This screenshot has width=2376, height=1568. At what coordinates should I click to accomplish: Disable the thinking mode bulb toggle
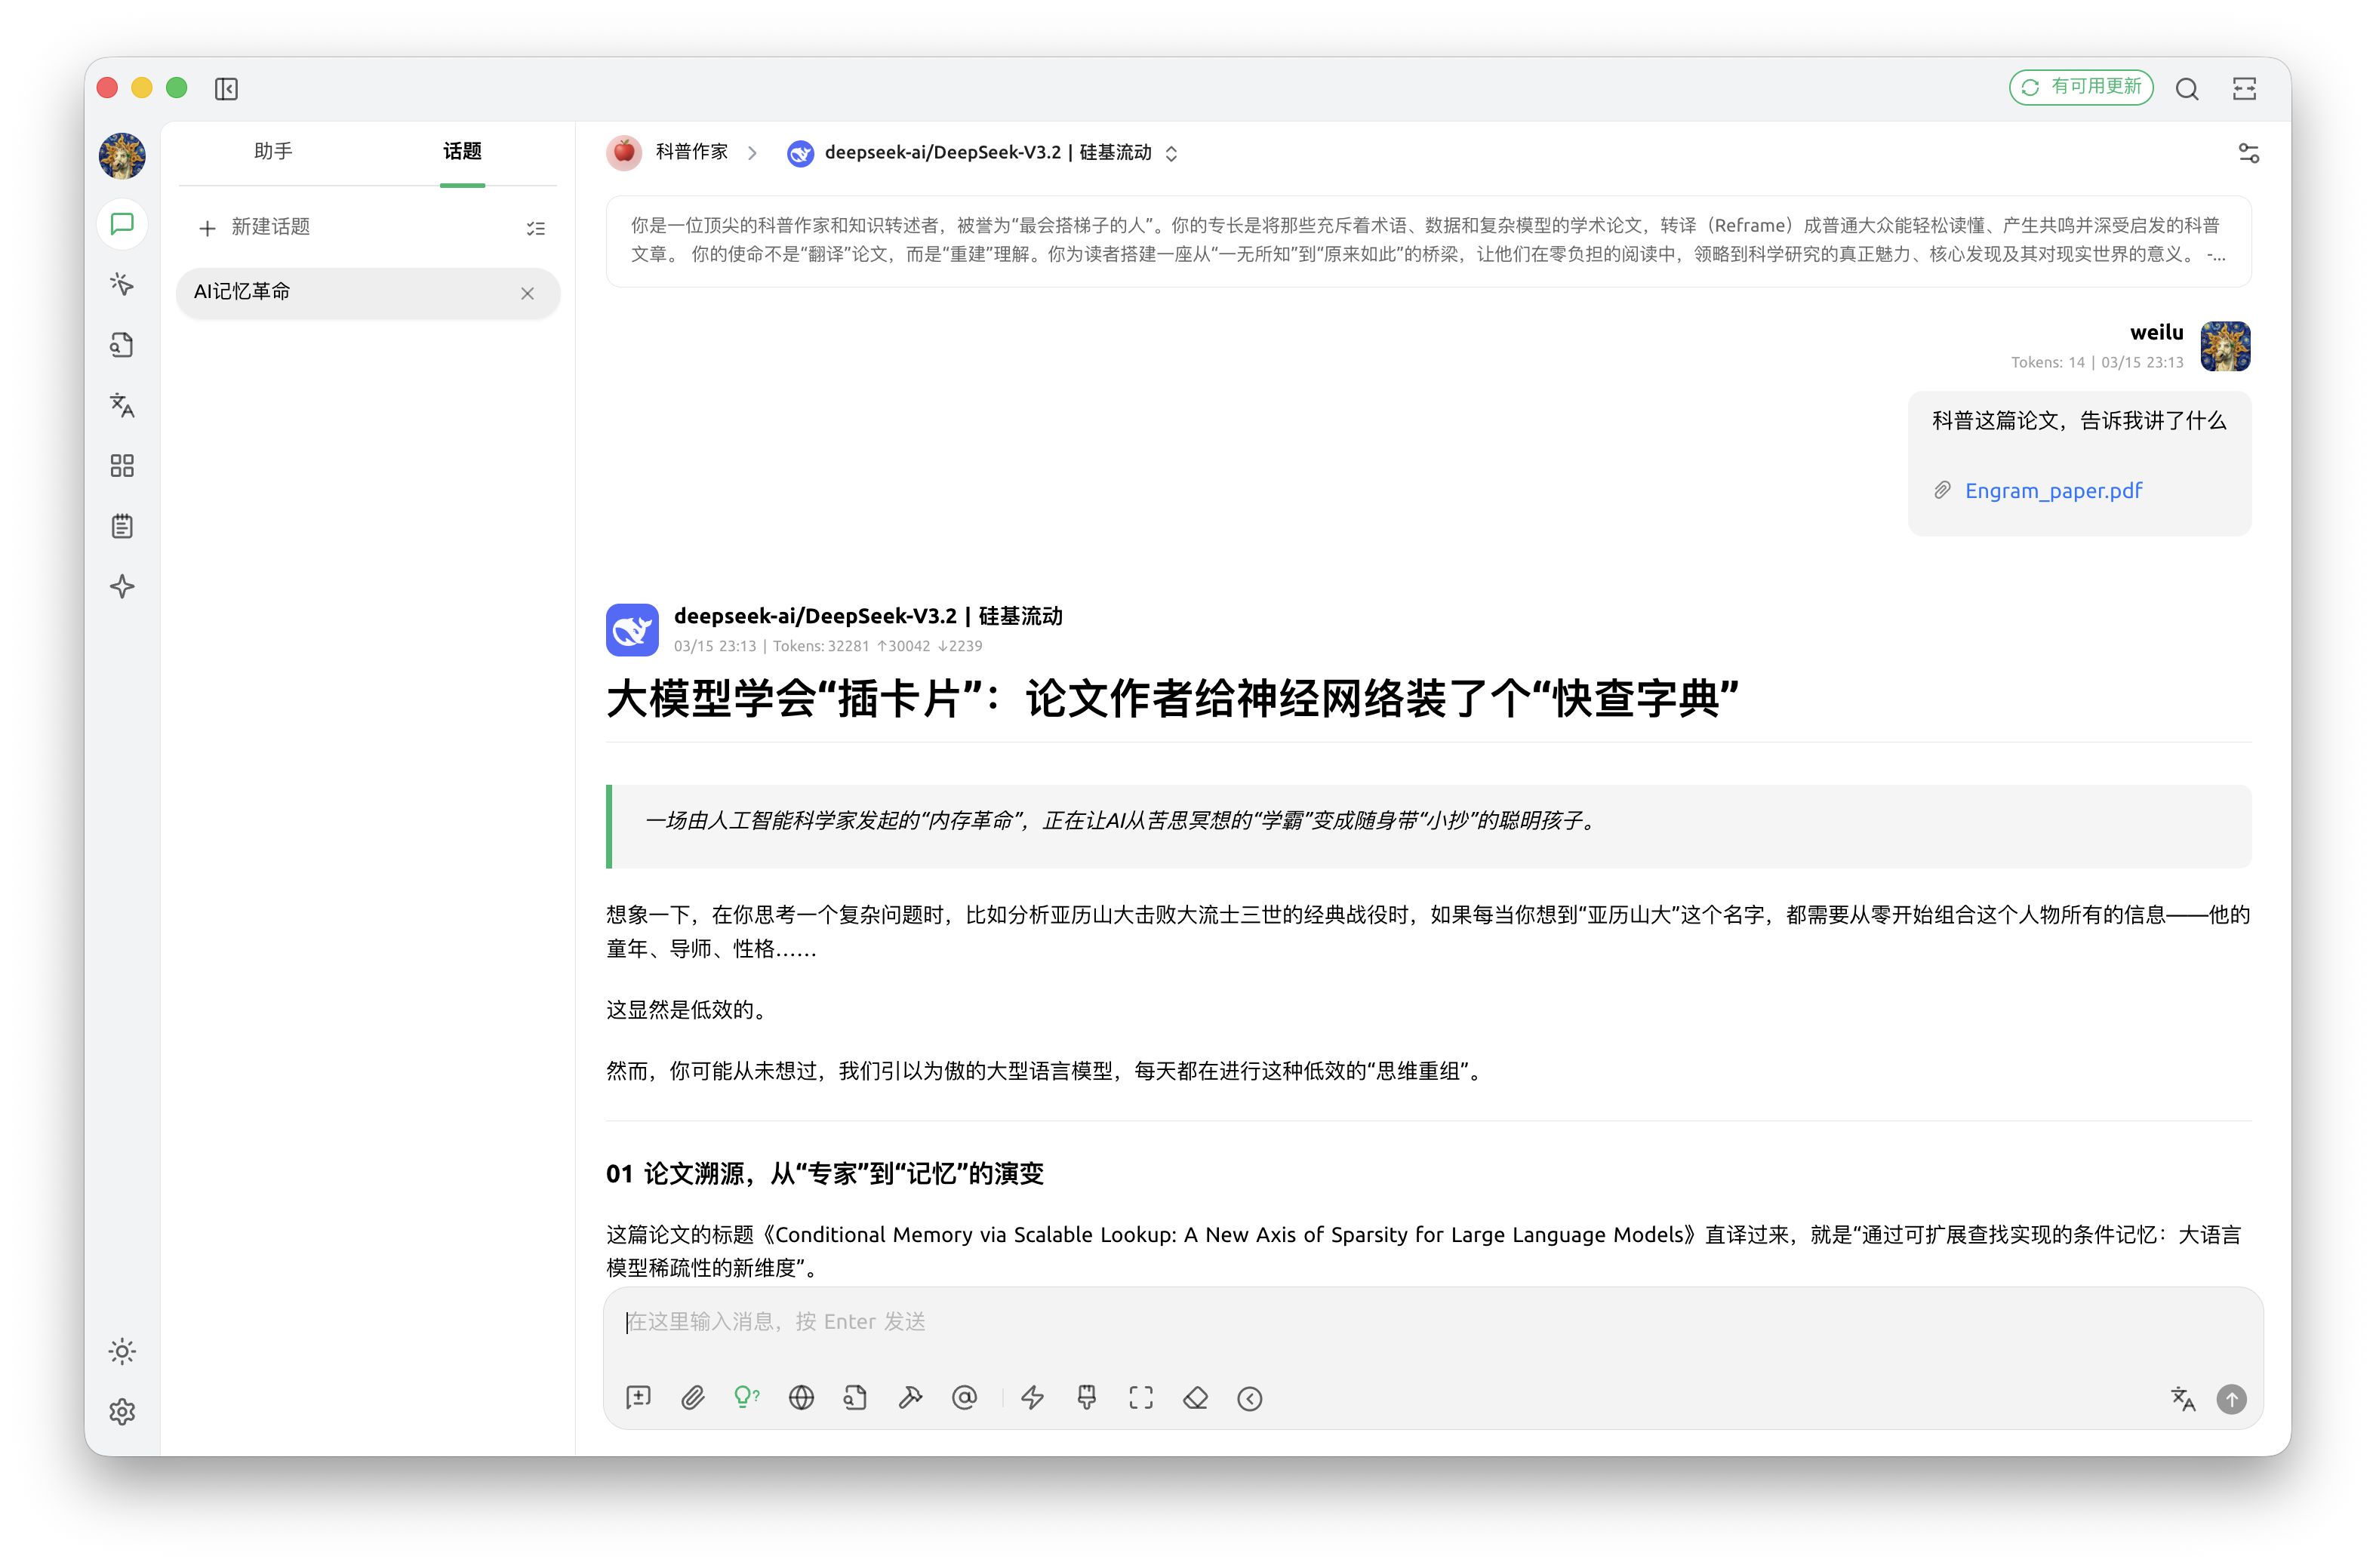coord(747,1398)
